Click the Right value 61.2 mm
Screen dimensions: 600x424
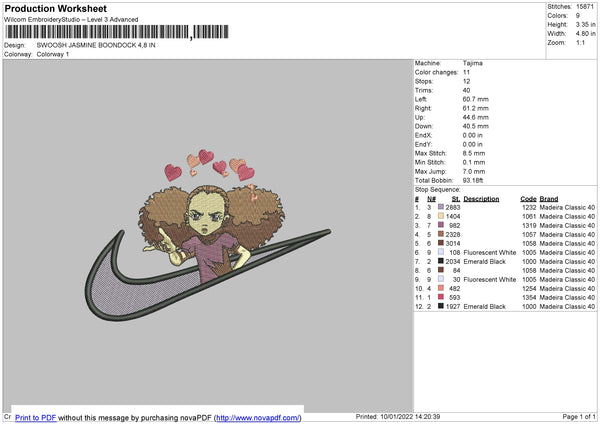(x=476, y=108)
